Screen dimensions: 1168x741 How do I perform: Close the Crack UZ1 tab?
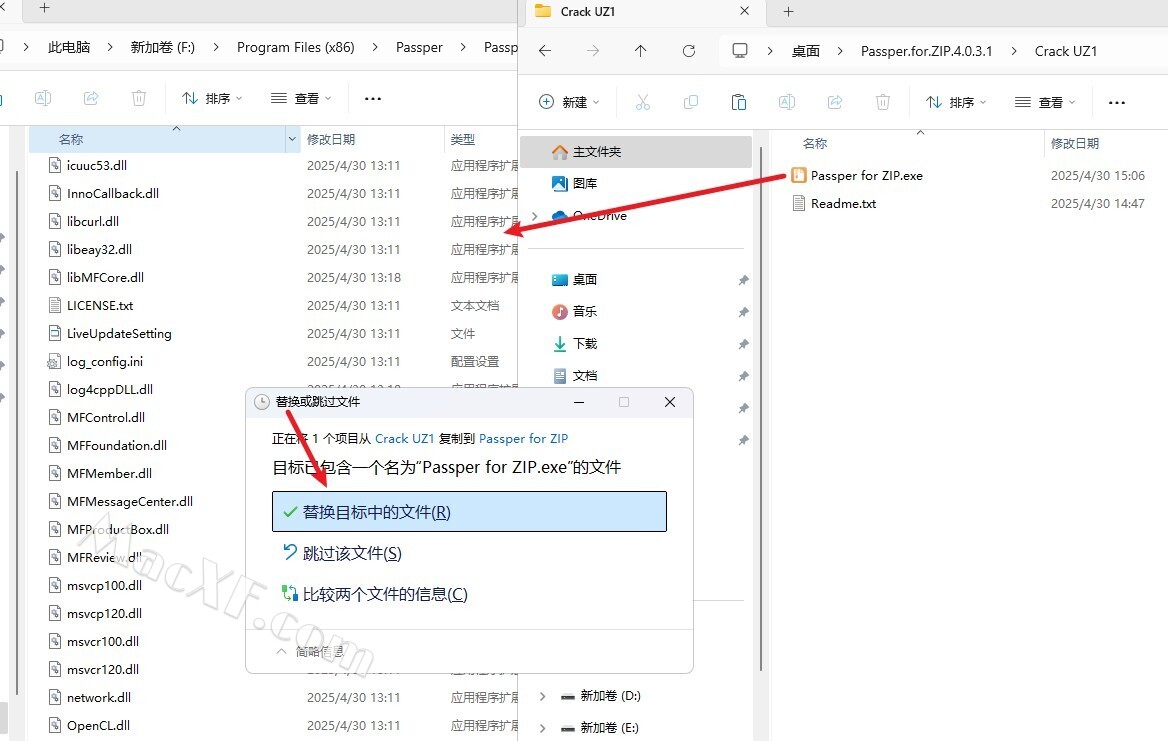[x=744, y=11]
